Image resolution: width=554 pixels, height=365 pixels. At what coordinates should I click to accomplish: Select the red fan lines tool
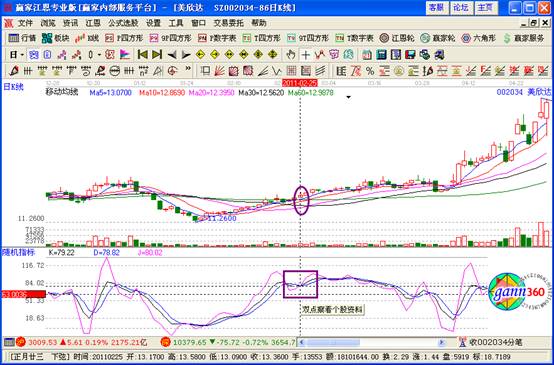219,71
